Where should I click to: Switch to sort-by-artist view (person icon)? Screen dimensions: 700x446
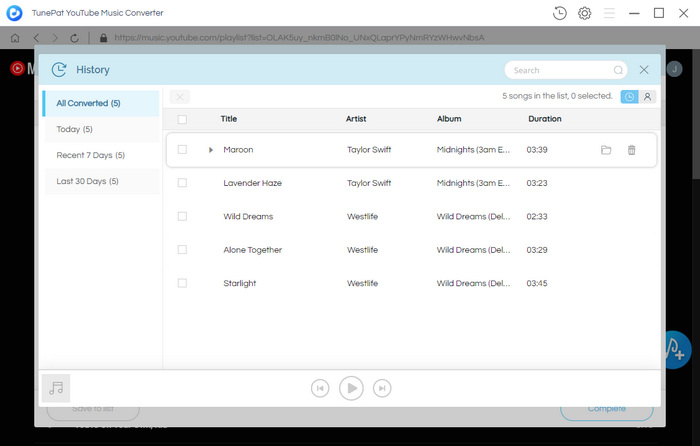(x=647, y=96)
